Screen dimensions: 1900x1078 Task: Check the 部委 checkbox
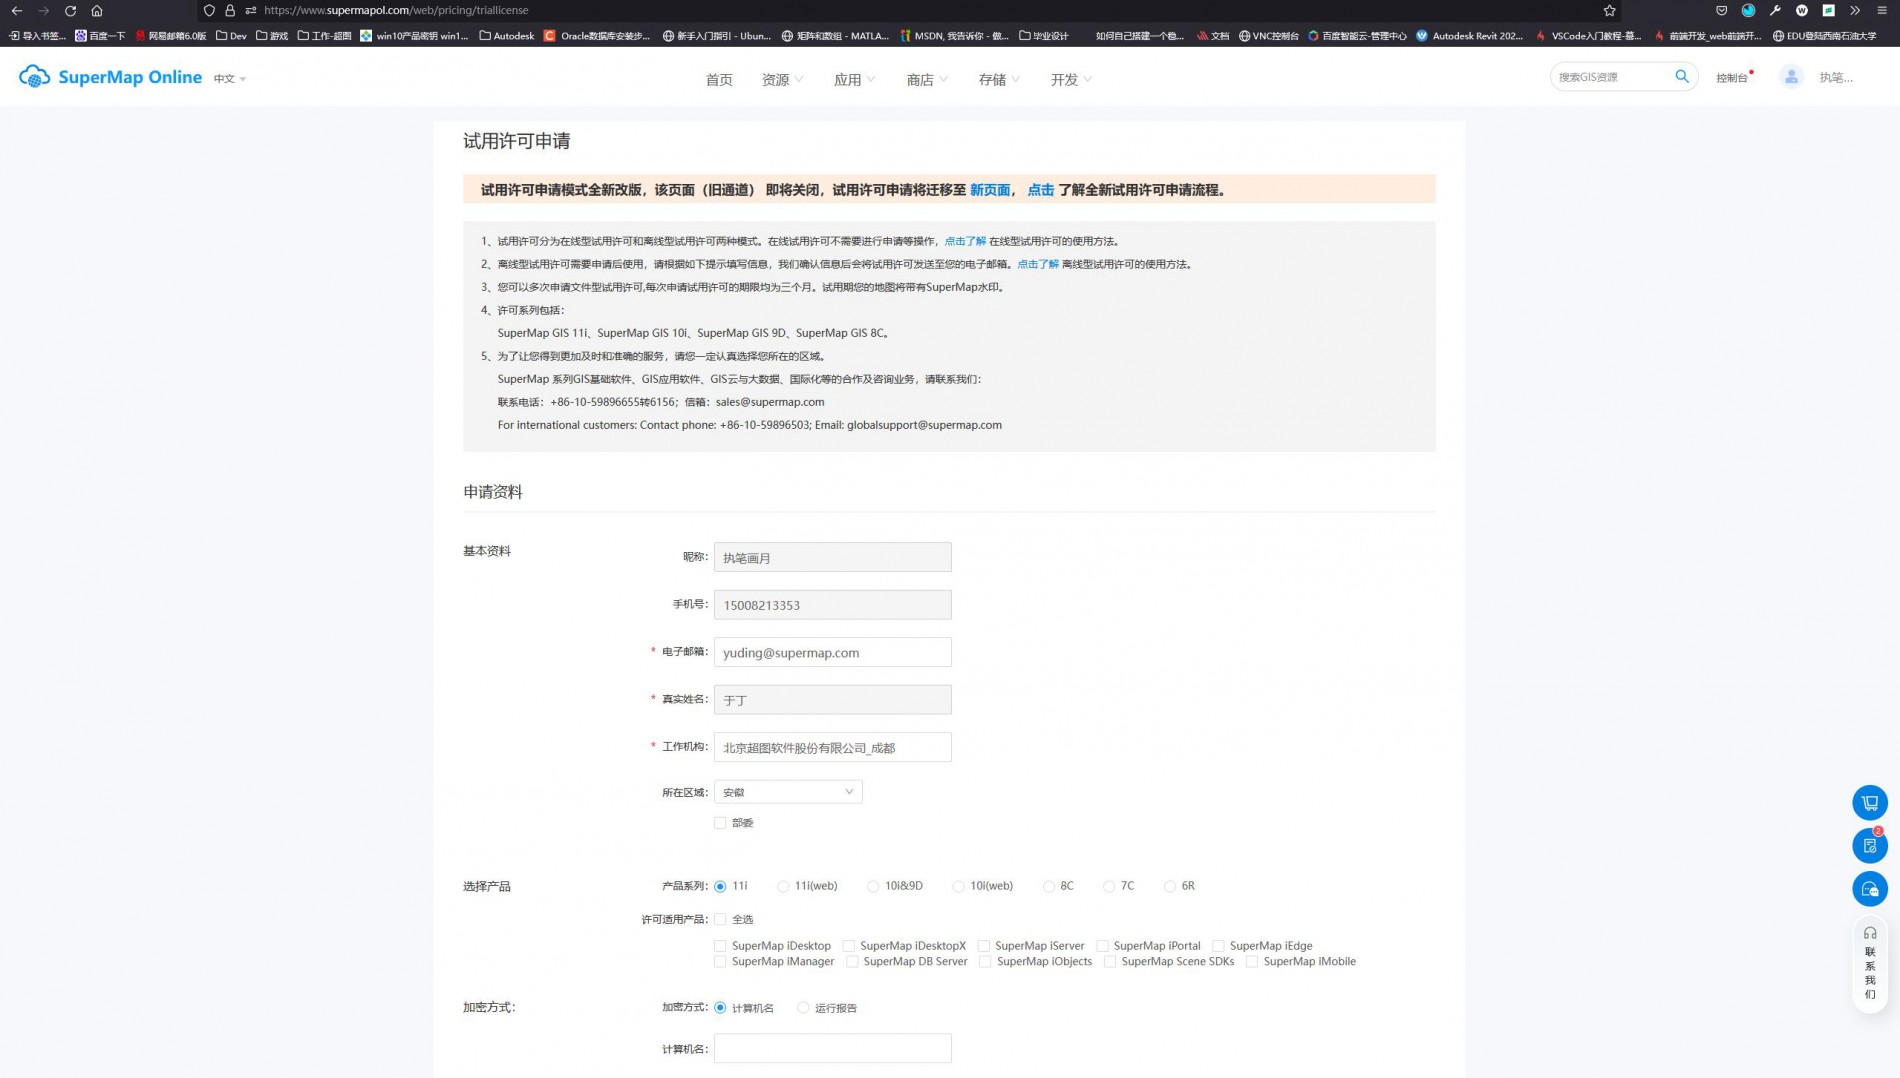coord(720,823)
